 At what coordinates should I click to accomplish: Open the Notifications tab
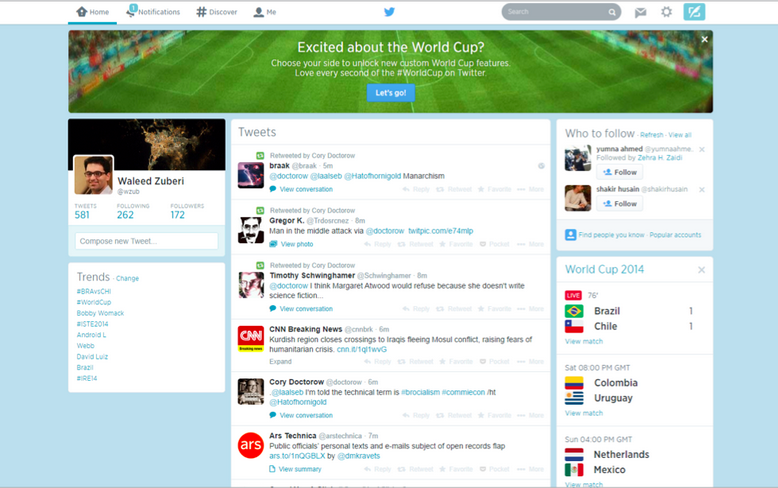153,12
